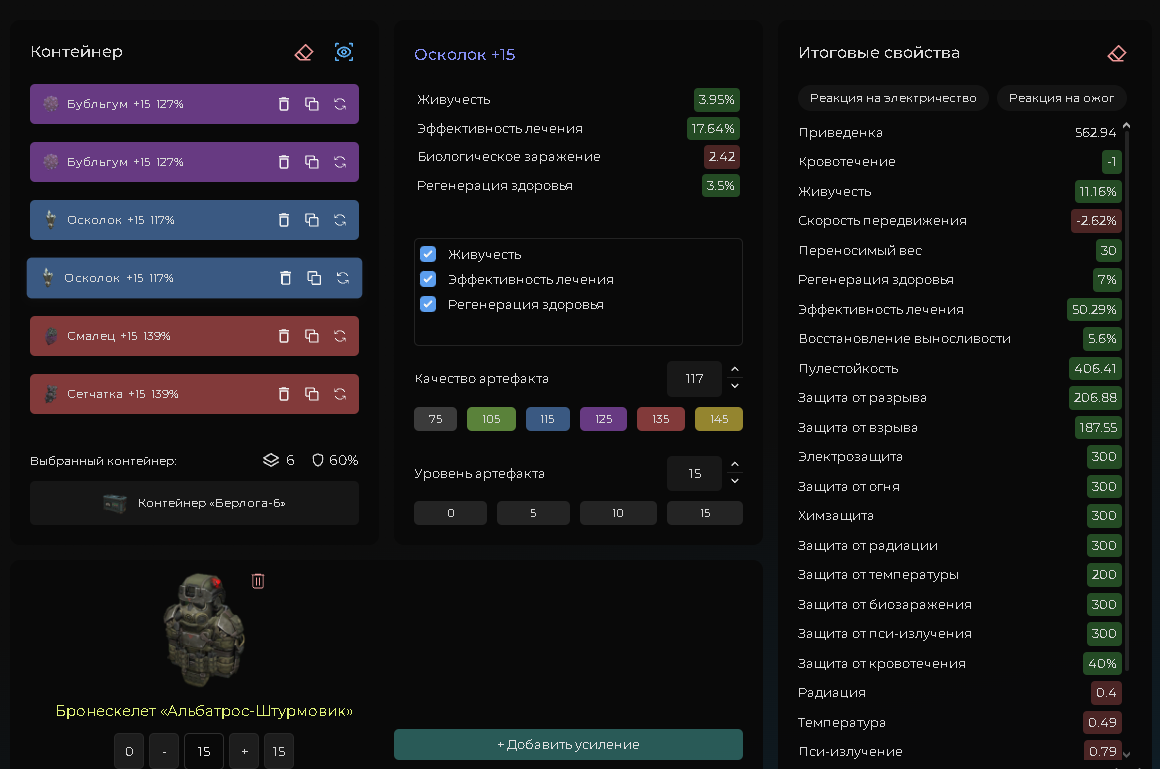Clear Итоговые свойства with the eraser icon
Screen dimensions: 1160x769
(1117, 53)
